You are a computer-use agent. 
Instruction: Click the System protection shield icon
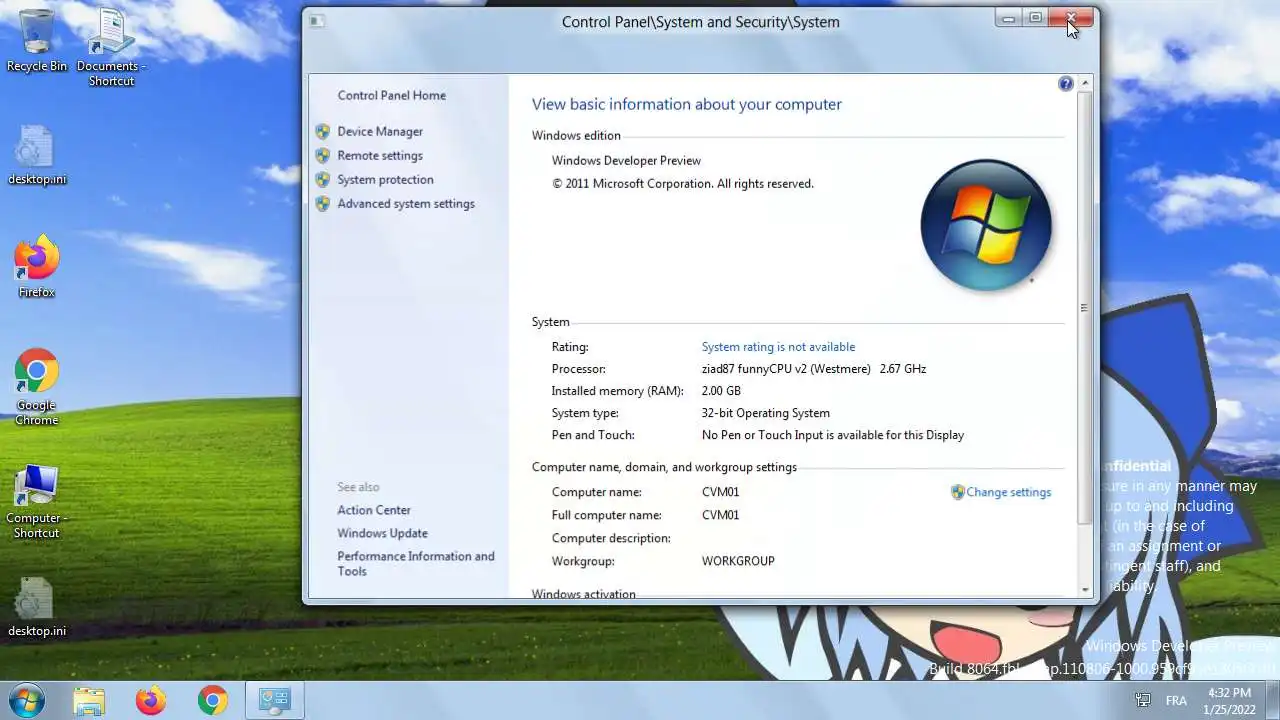coord(323,179)
